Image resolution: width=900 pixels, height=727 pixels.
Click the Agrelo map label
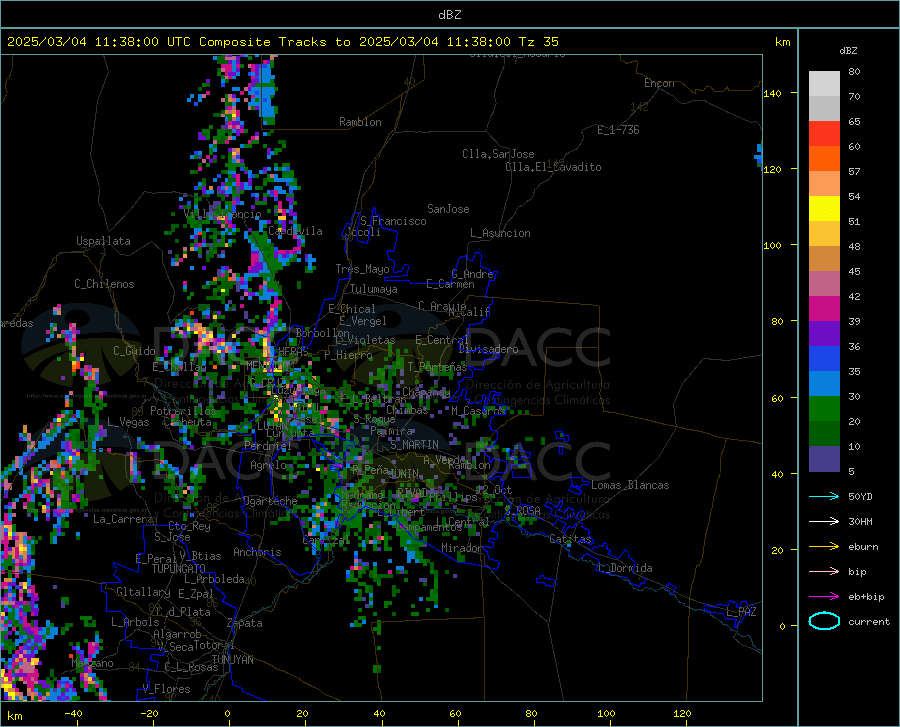point(268,465)
